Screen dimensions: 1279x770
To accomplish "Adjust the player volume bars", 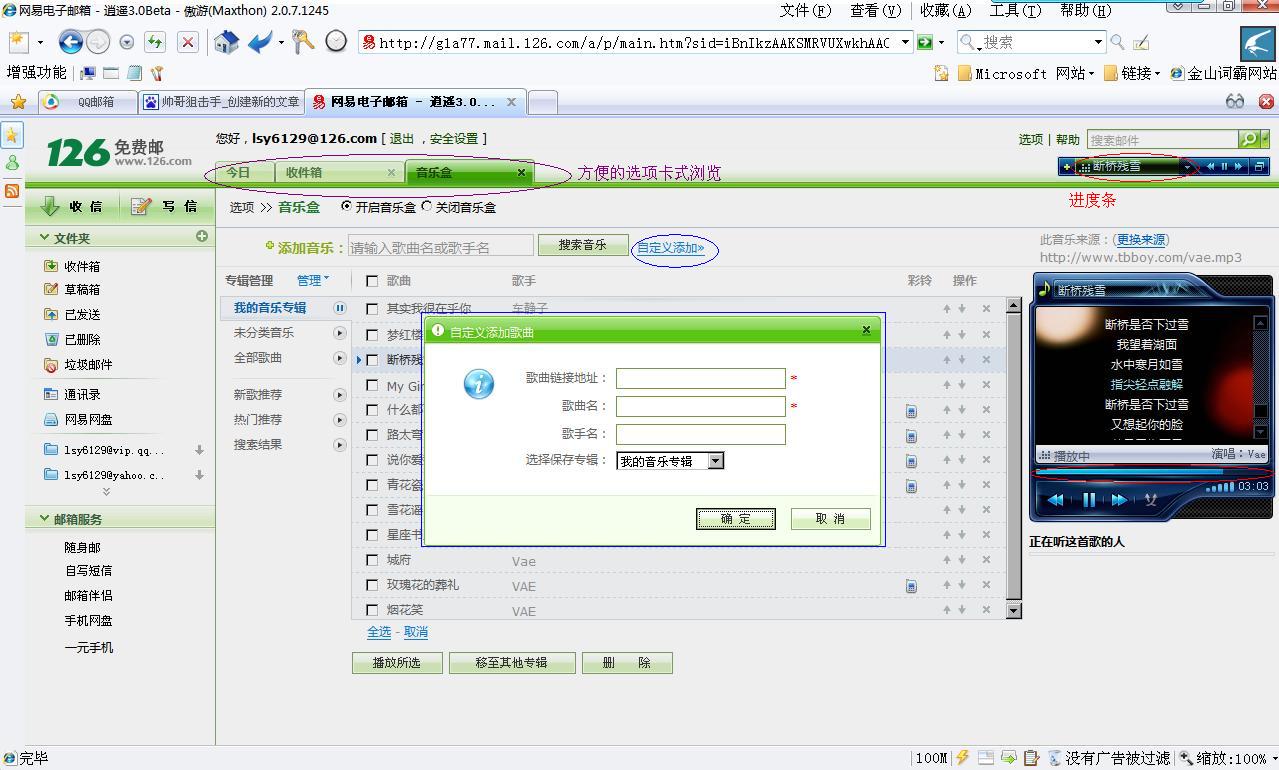I will point(1220,488).
